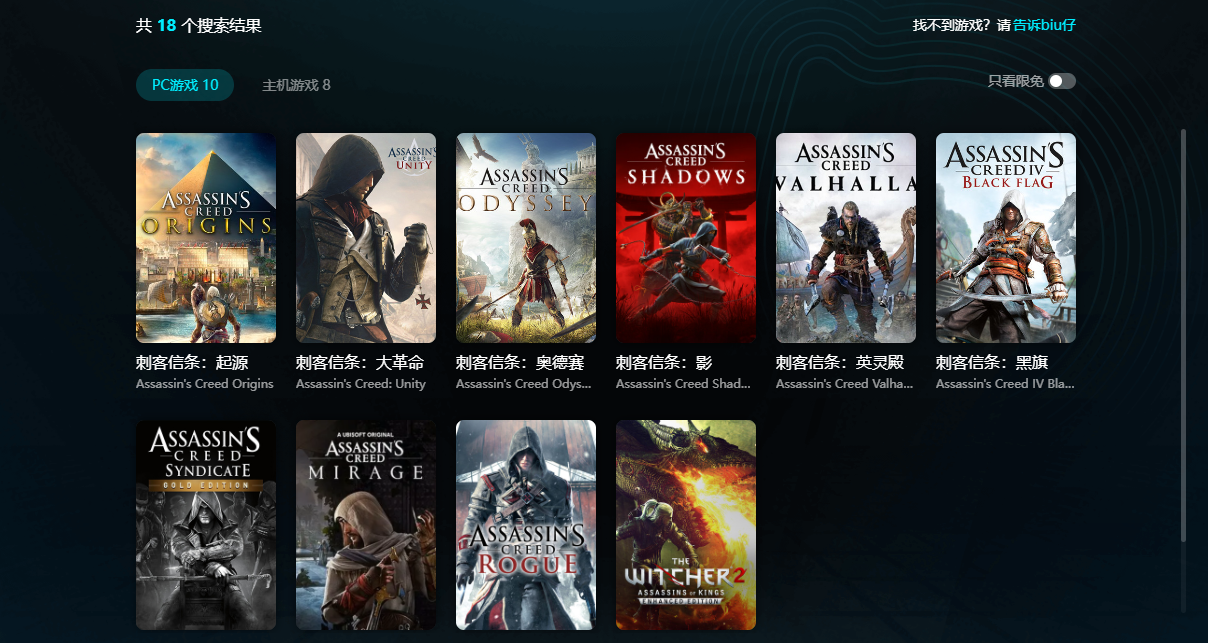Select the Assassin's Creed Unity cover
The image size is (1208, 643).
pos(365,238)
